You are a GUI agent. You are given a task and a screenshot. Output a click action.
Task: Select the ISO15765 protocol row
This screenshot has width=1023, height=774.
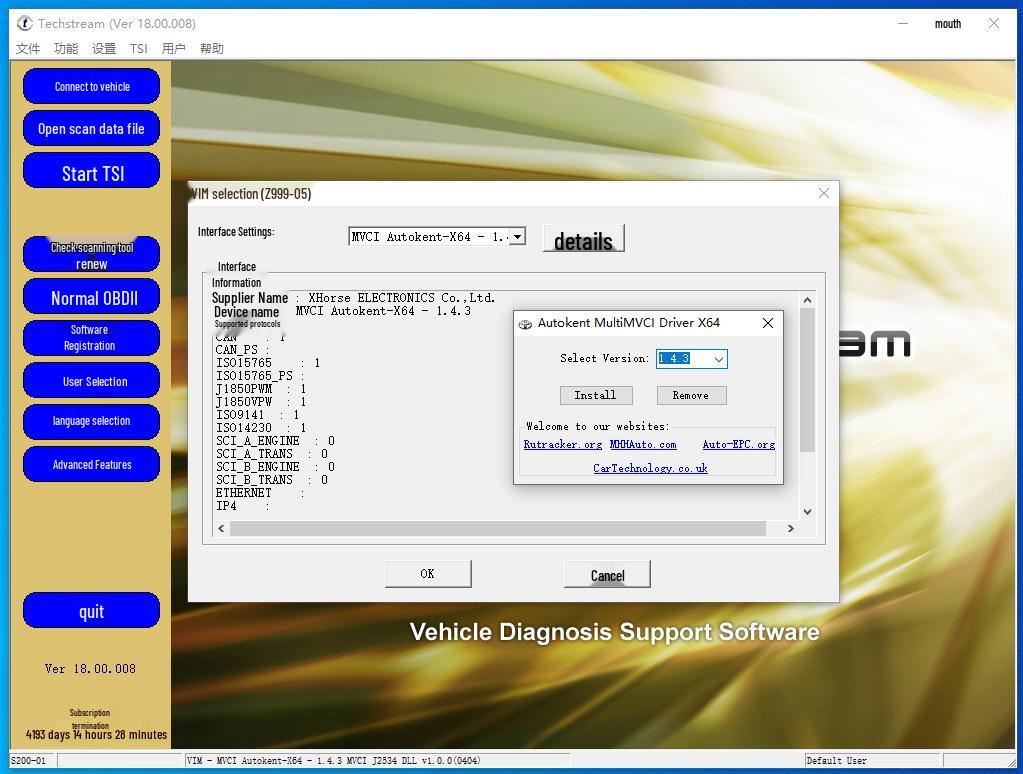(x=268, y=363)
